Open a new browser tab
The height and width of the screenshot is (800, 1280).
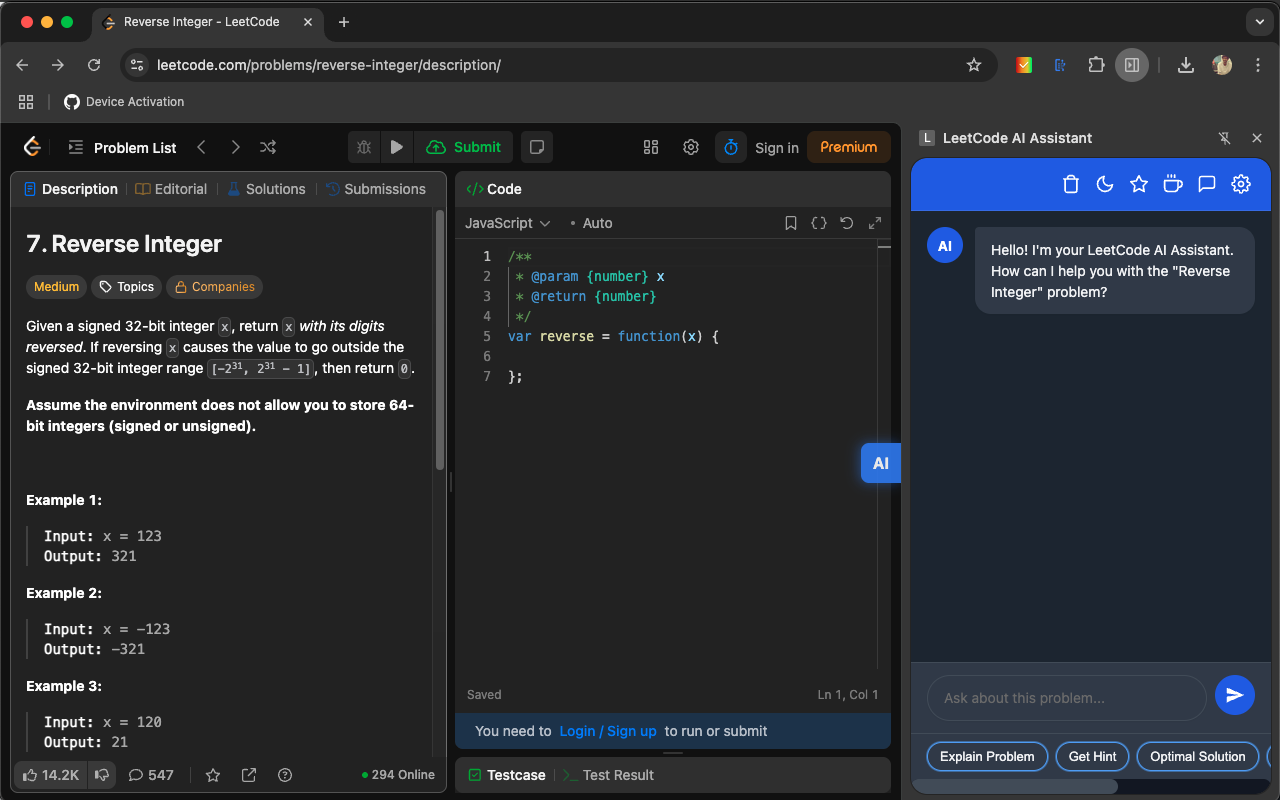344,22
